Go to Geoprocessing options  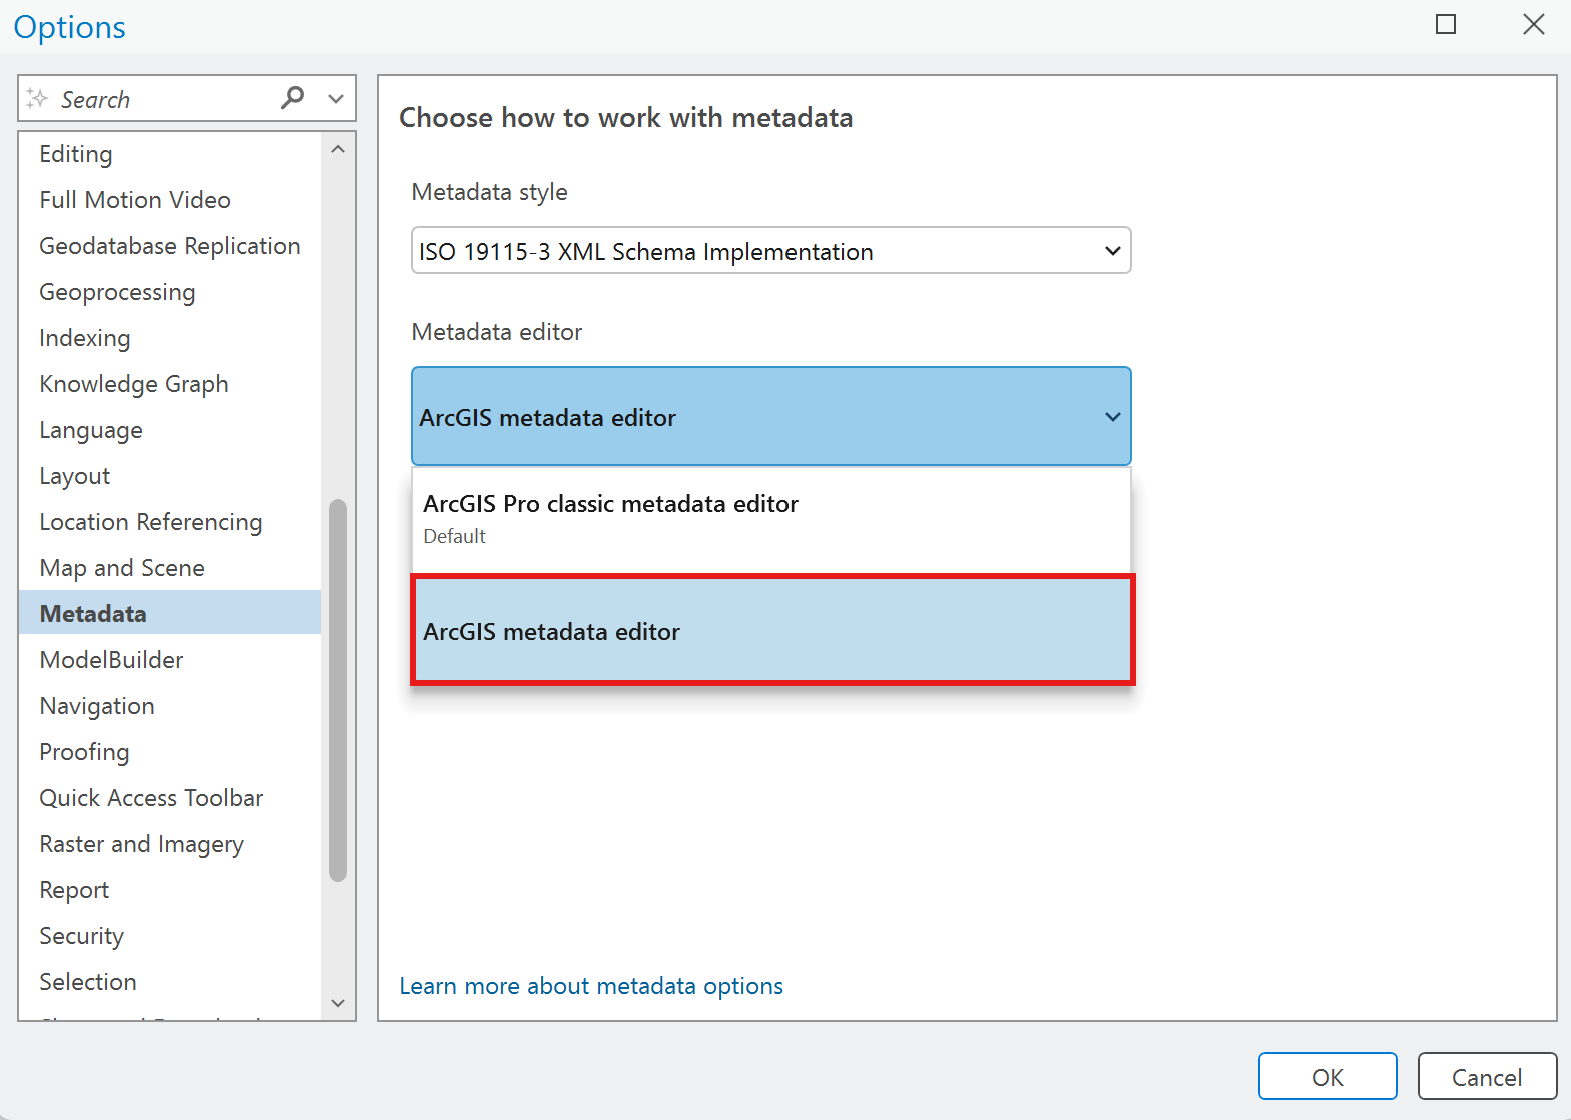(x=170, y=292)
